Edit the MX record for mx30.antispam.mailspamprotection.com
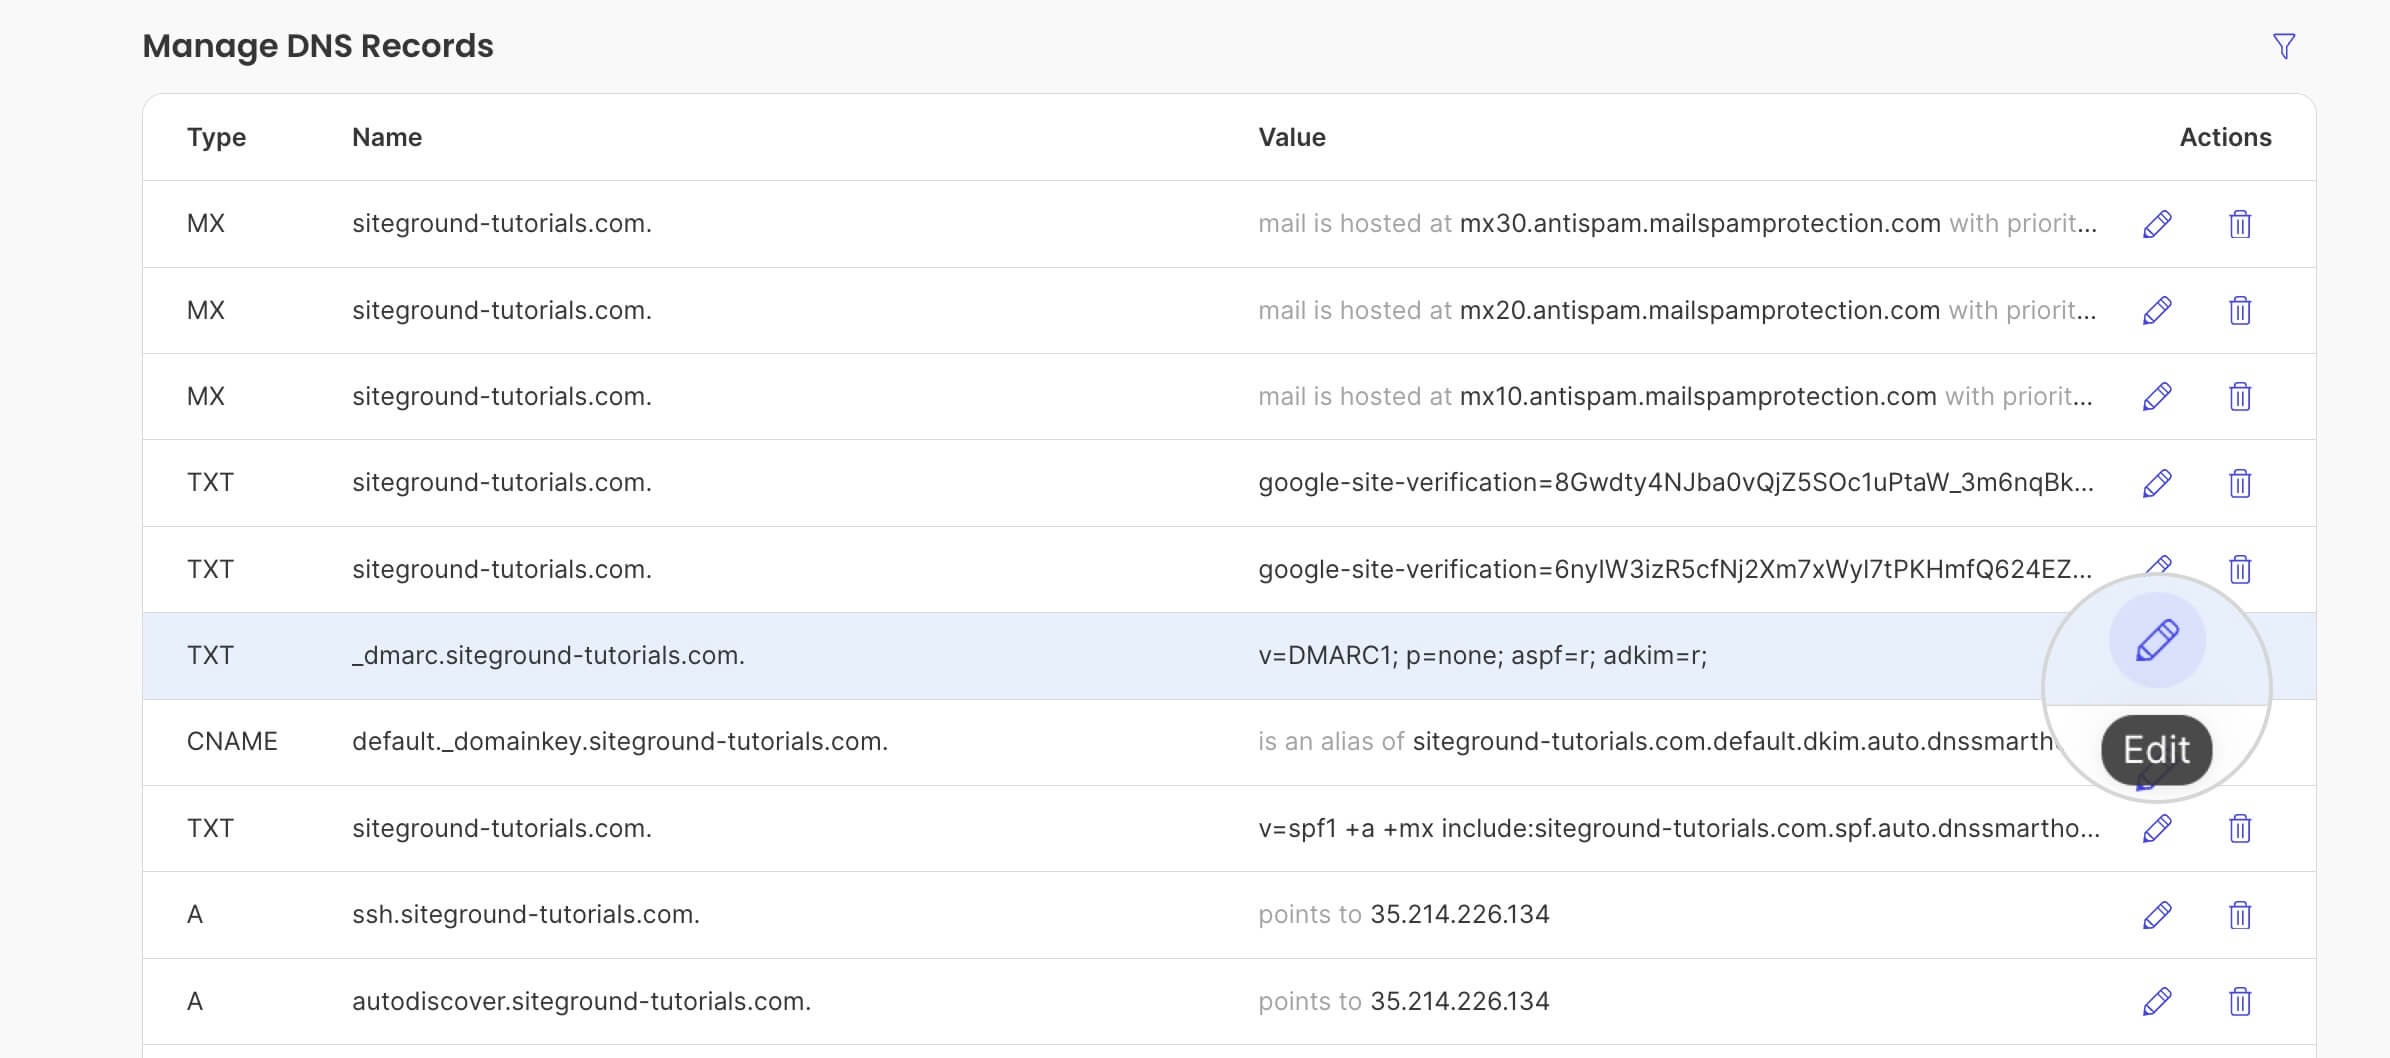This screenshot has height=1058, width=2390. tap(2155, 223)
